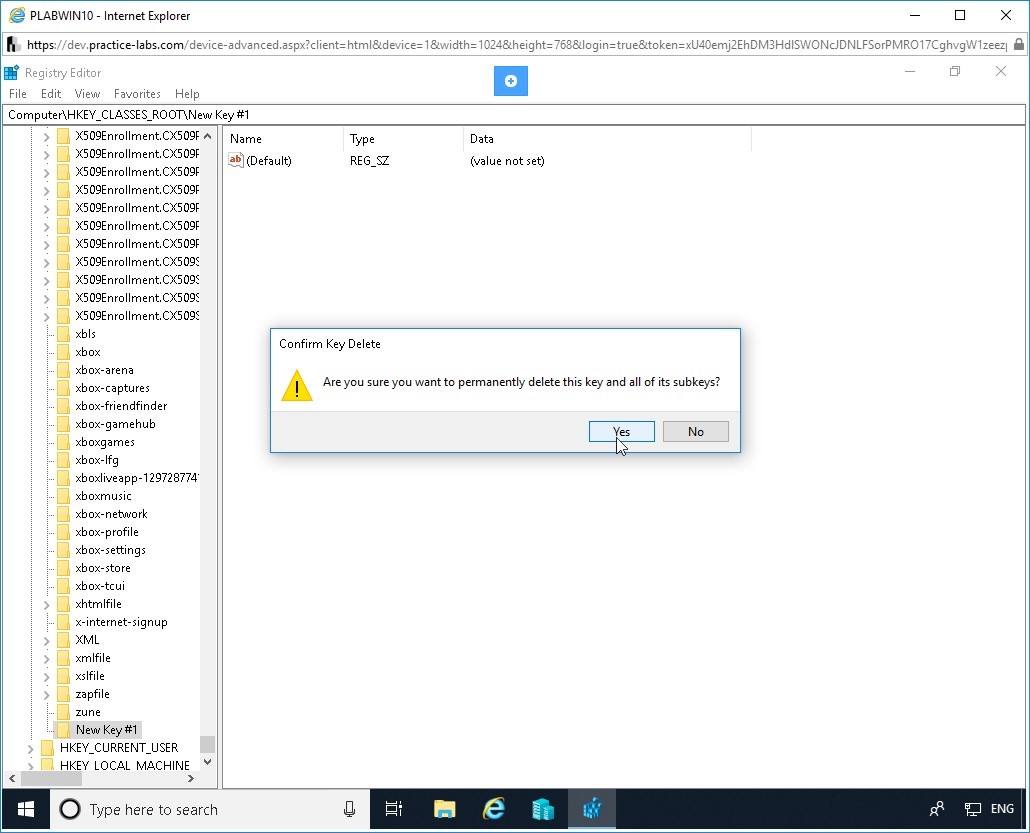
Task: Select the xbox-settings key
Action: [110, 550]
